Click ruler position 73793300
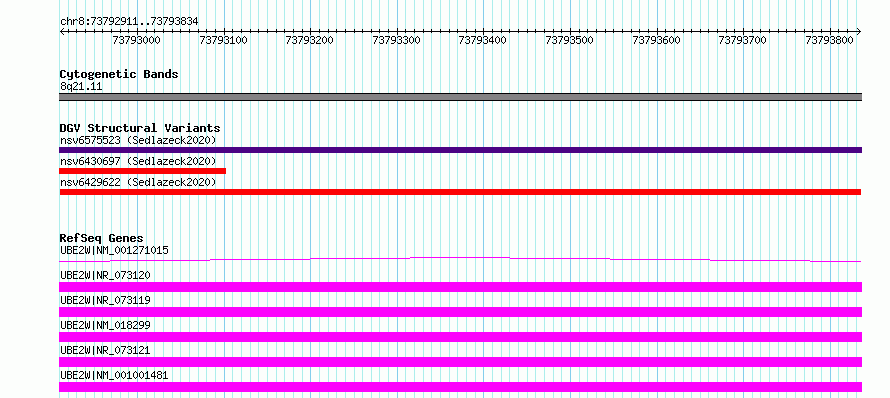Viewport: 890px width, 398px height. 397,40
